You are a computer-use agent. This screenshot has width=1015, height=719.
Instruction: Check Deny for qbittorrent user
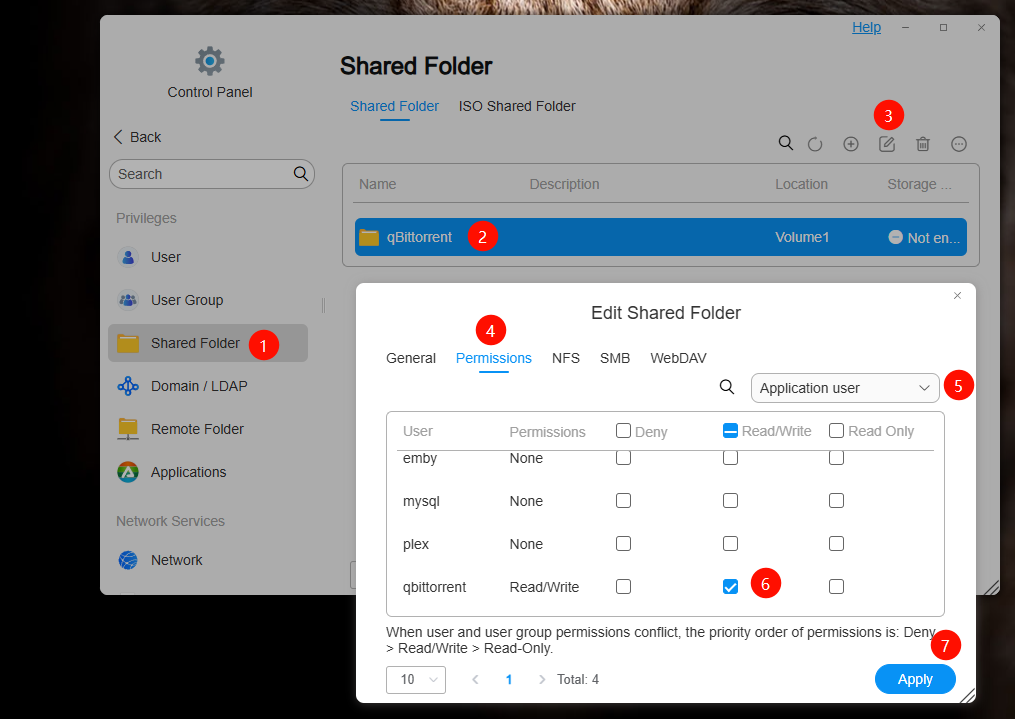pyautogui.click(x=623, y=586)
